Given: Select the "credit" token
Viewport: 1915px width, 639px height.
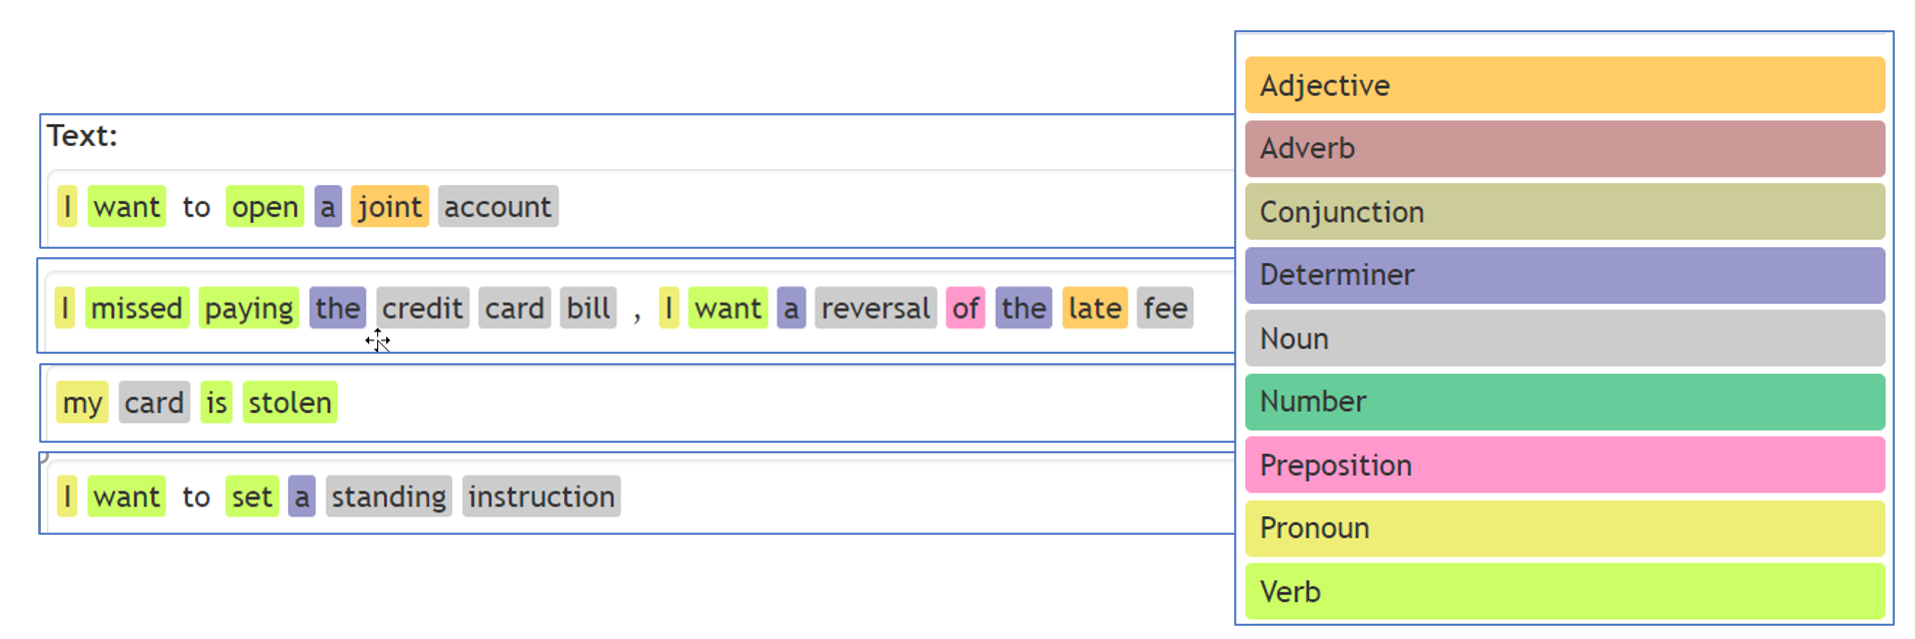Looking at the screenshot, I should (422, 308).
